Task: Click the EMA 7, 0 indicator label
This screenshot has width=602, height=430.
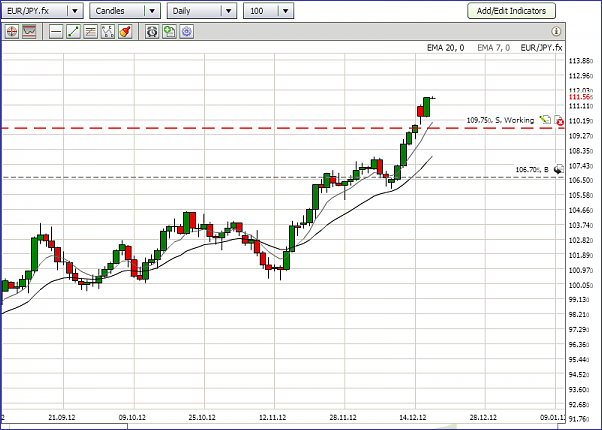Action: coord(493,48)
